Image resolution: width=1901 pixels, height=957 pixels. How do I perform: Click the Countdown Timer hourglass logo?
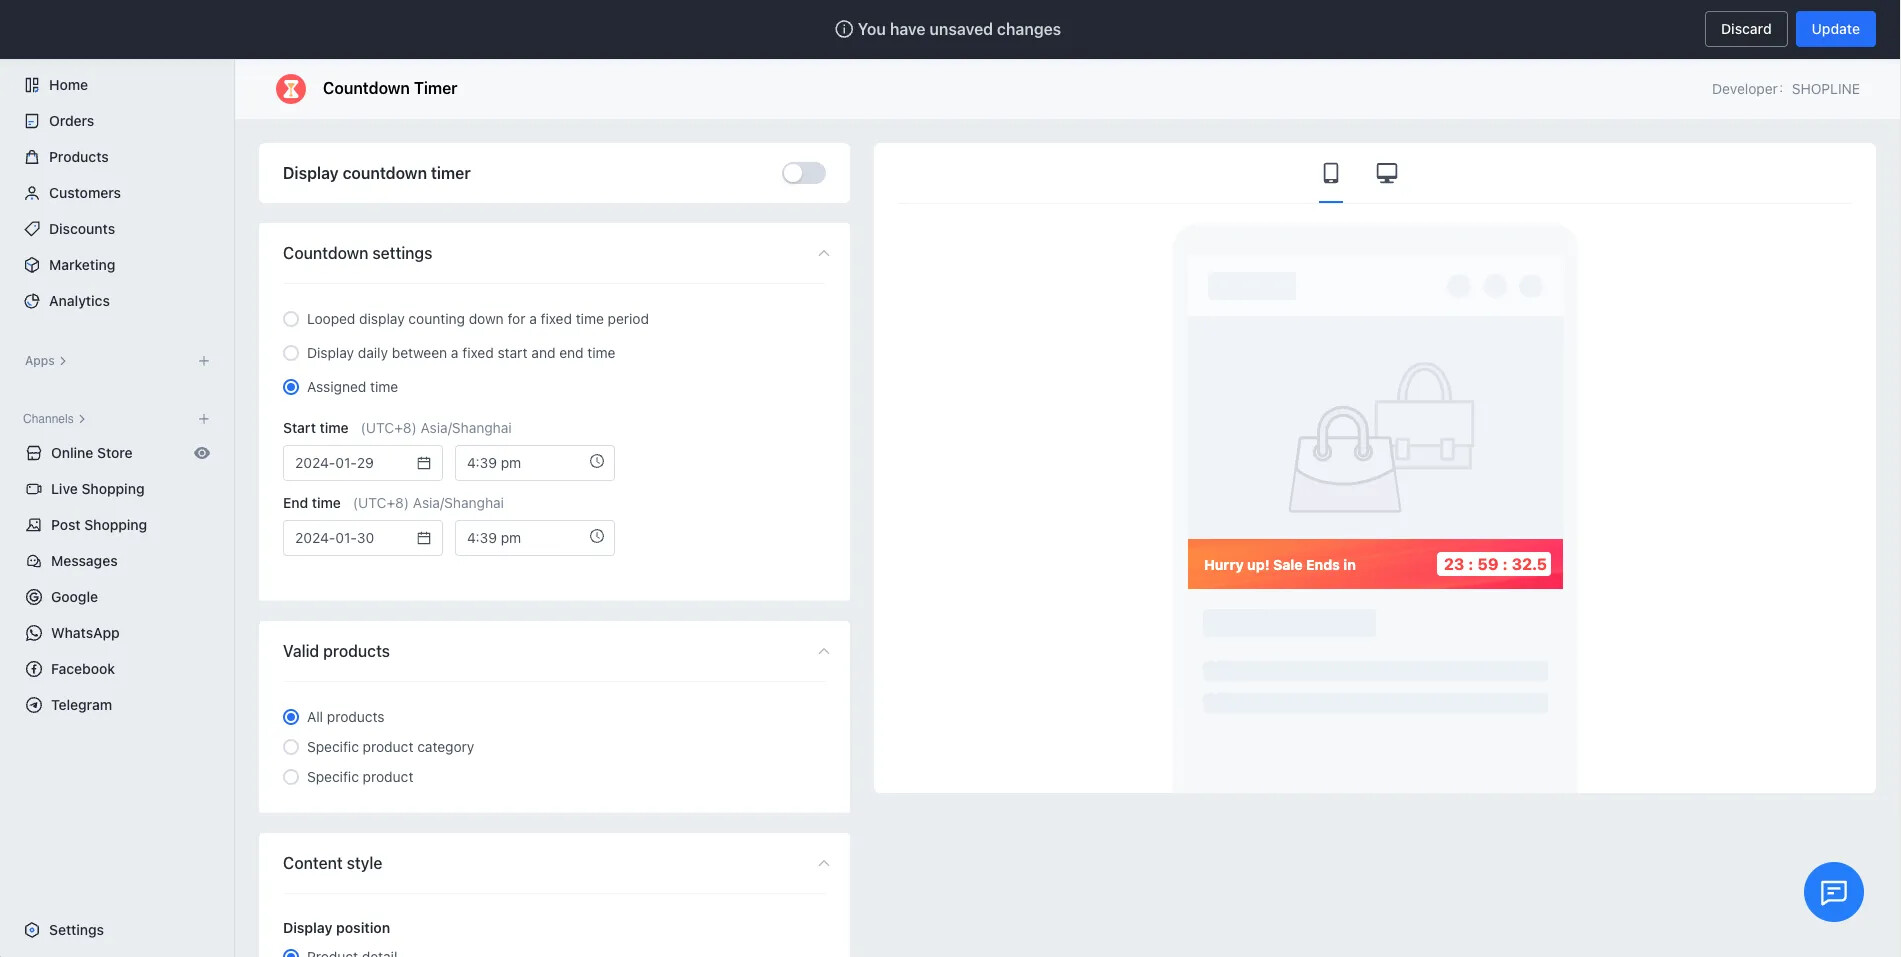tap(291, 89)
